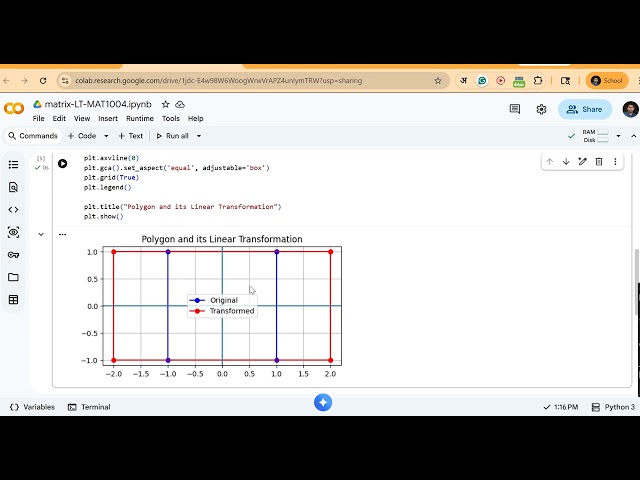Screen dimensions: 640x480
Task: Star the notebook matrix-LT-MAT1004.ipynb
Action: tap(165, 104)
